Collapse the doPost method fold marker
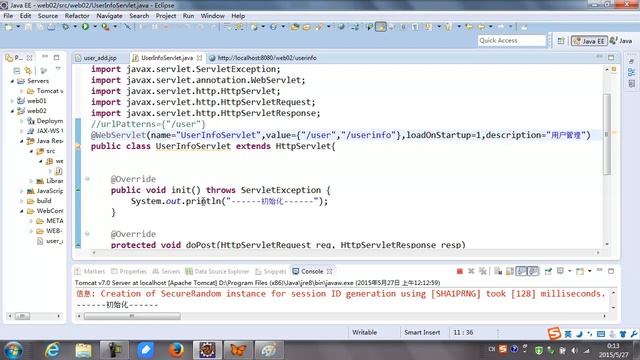The image size is (640, 360). pyautogui.click(x=87, y=234)
